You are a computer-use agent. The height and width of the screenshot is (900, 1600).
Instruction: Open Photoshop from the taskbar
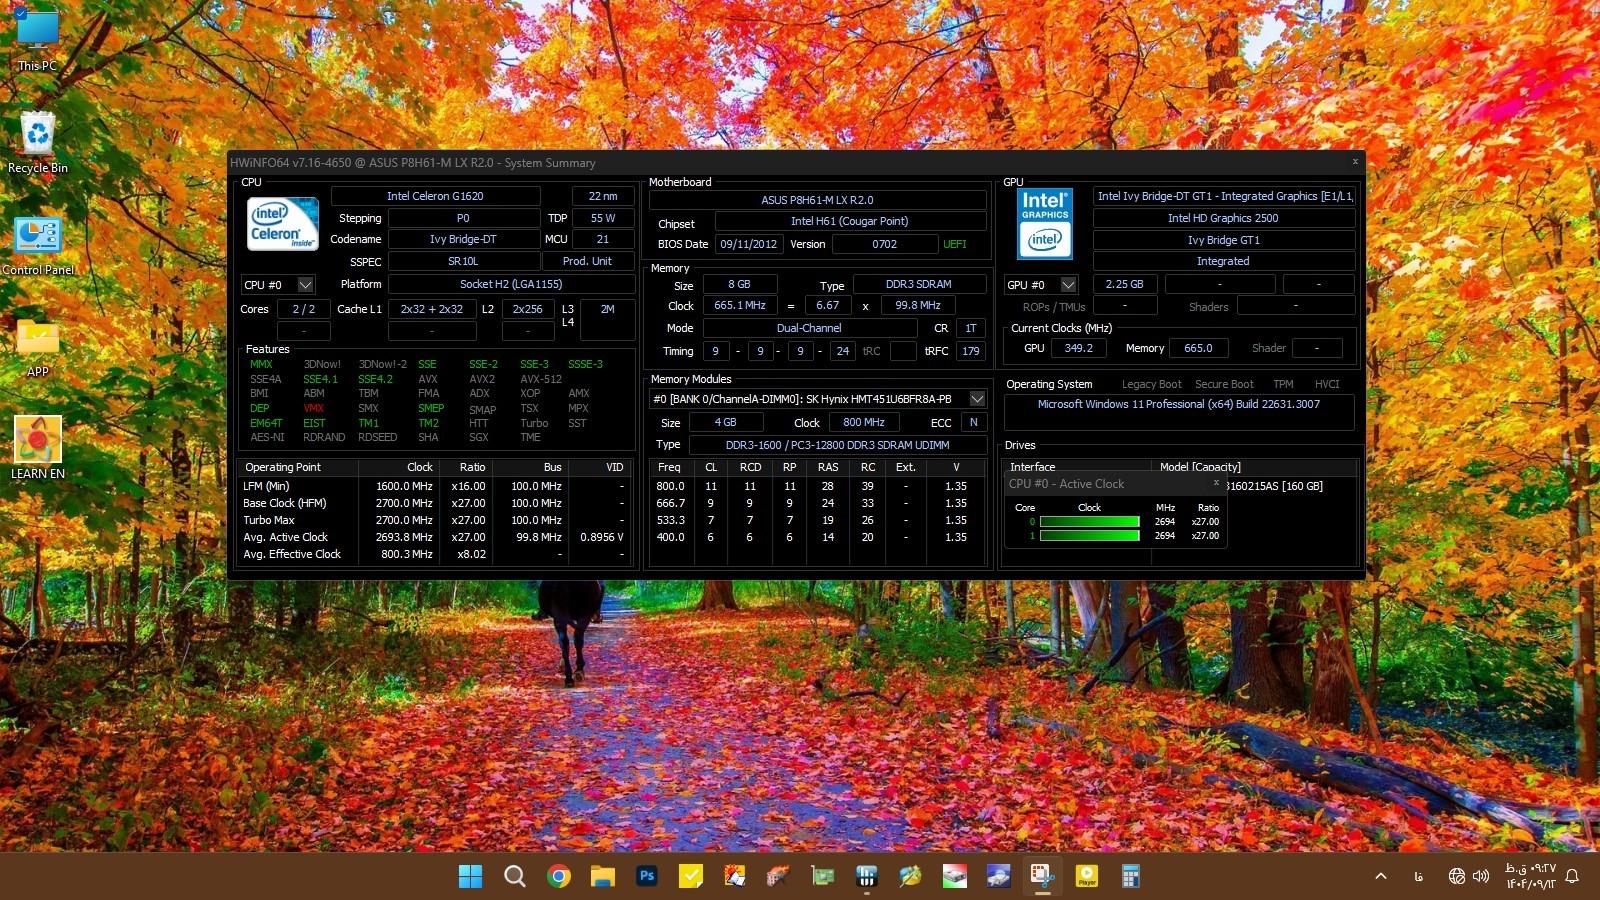pyautogui.click(x=647, y=876)
